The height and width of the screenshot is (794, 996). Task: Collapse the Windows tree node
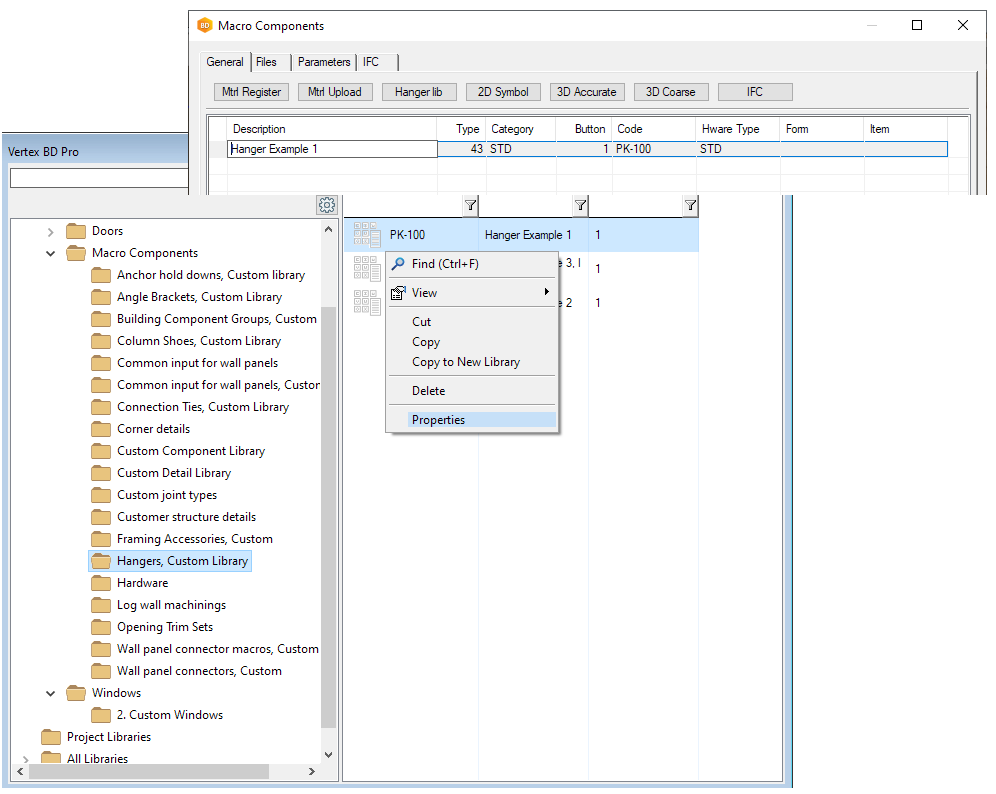[x=51, y=693]
